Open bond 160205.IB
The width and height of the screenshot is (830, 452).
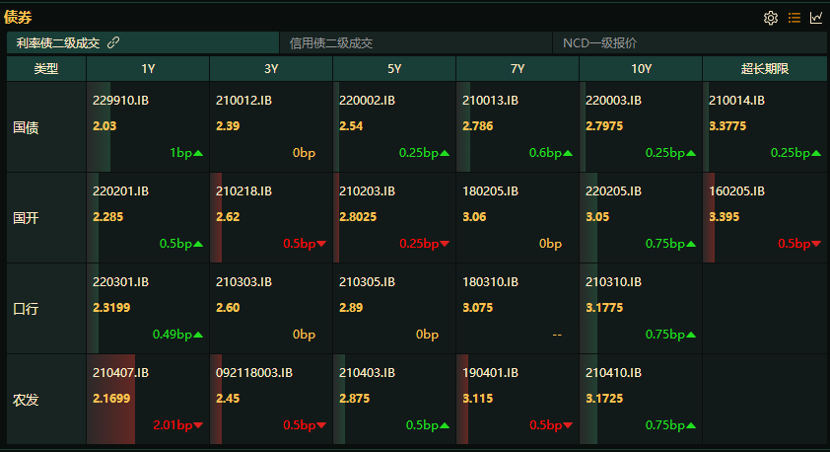coord(737,191)
